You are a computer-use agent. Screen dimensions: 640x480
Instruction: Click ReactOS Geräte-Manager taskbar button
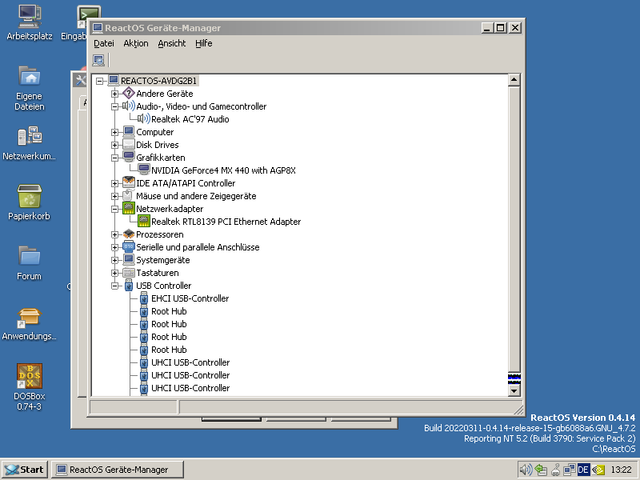pyautogui.click(x=118, y=469)
